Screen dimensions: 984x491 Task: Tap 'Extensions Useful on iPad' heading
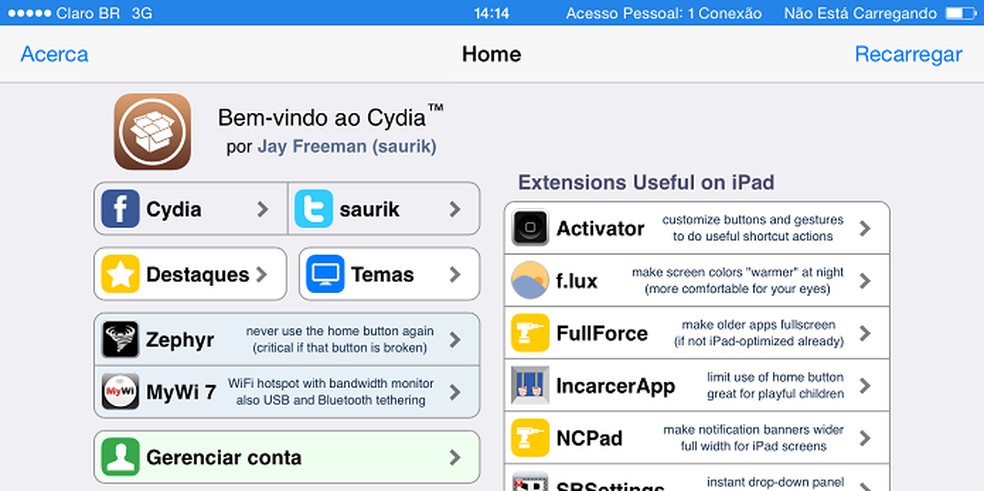pos(646,183)
